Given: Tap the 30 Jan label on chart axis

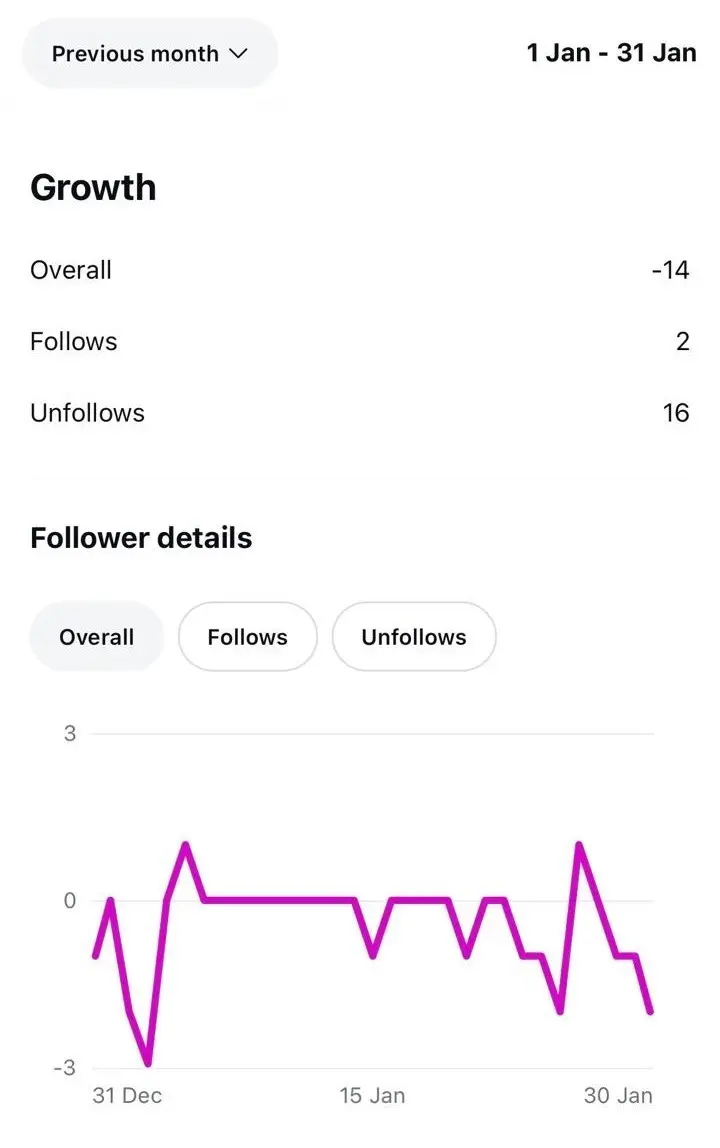Looking at the screenshot, I should [618, 1095].
